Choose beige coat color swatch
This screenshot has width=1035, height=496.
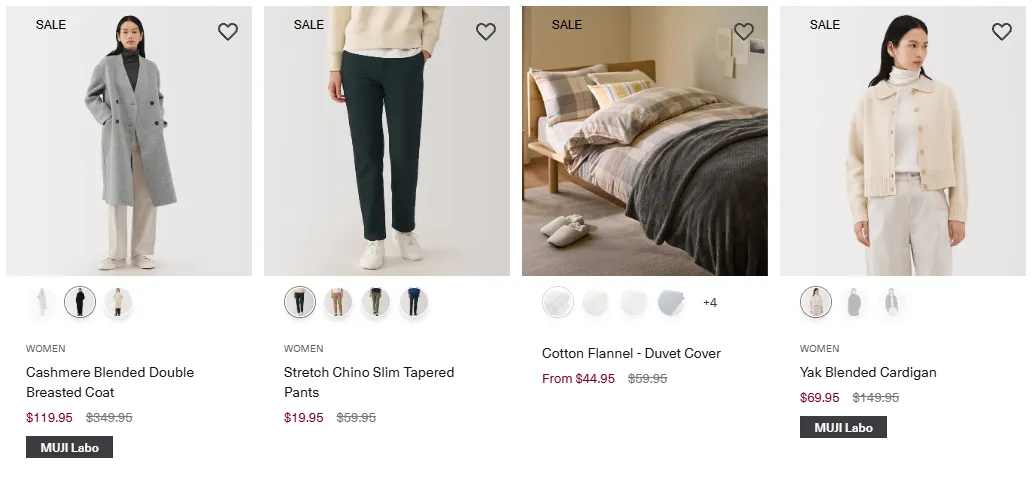click(x=118, y=302)
